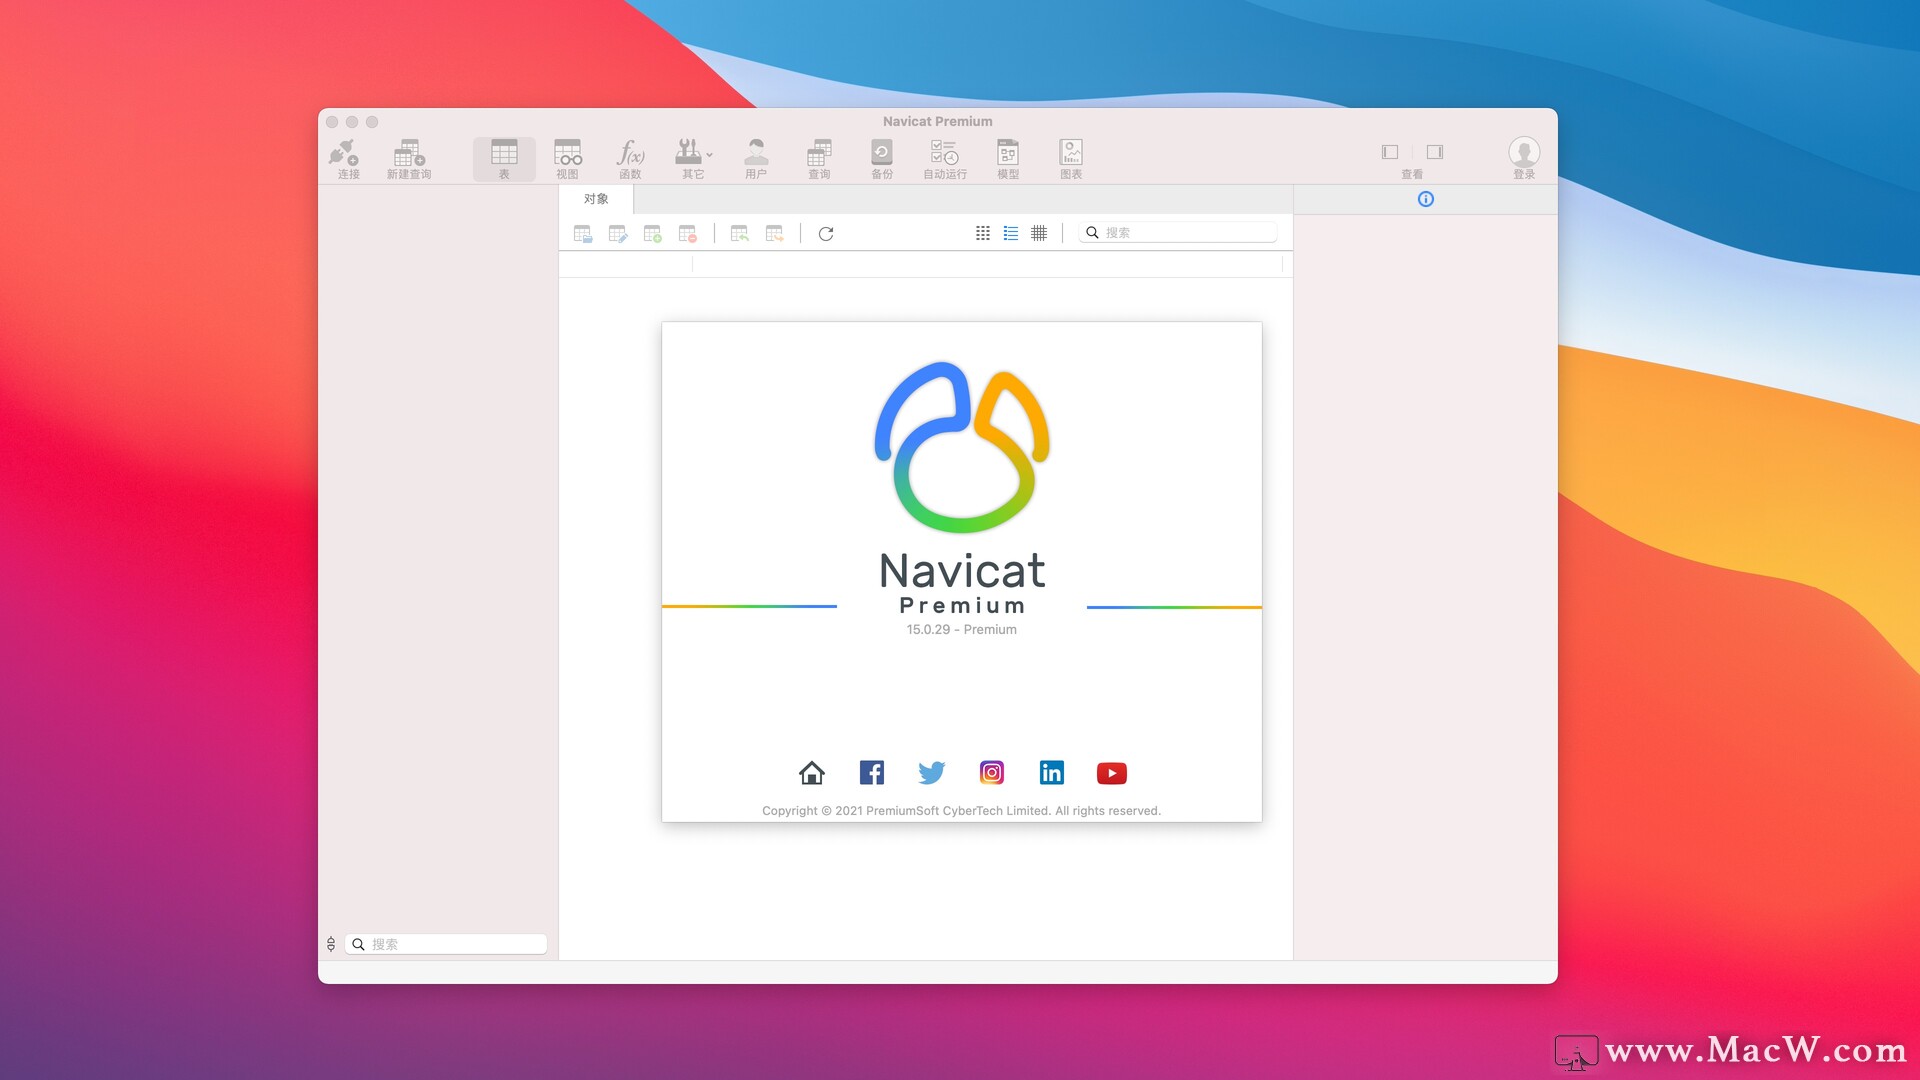The image size is (1920, 1080).
Task: Click the Login (登录) avatar icon
Action: pos(1524,152)
